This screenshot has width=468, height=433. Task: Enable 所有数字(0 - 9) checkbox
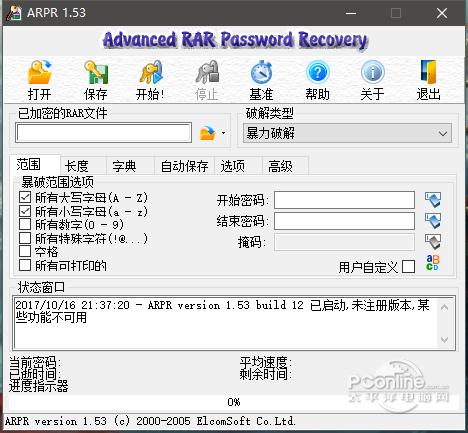(25, 224)
